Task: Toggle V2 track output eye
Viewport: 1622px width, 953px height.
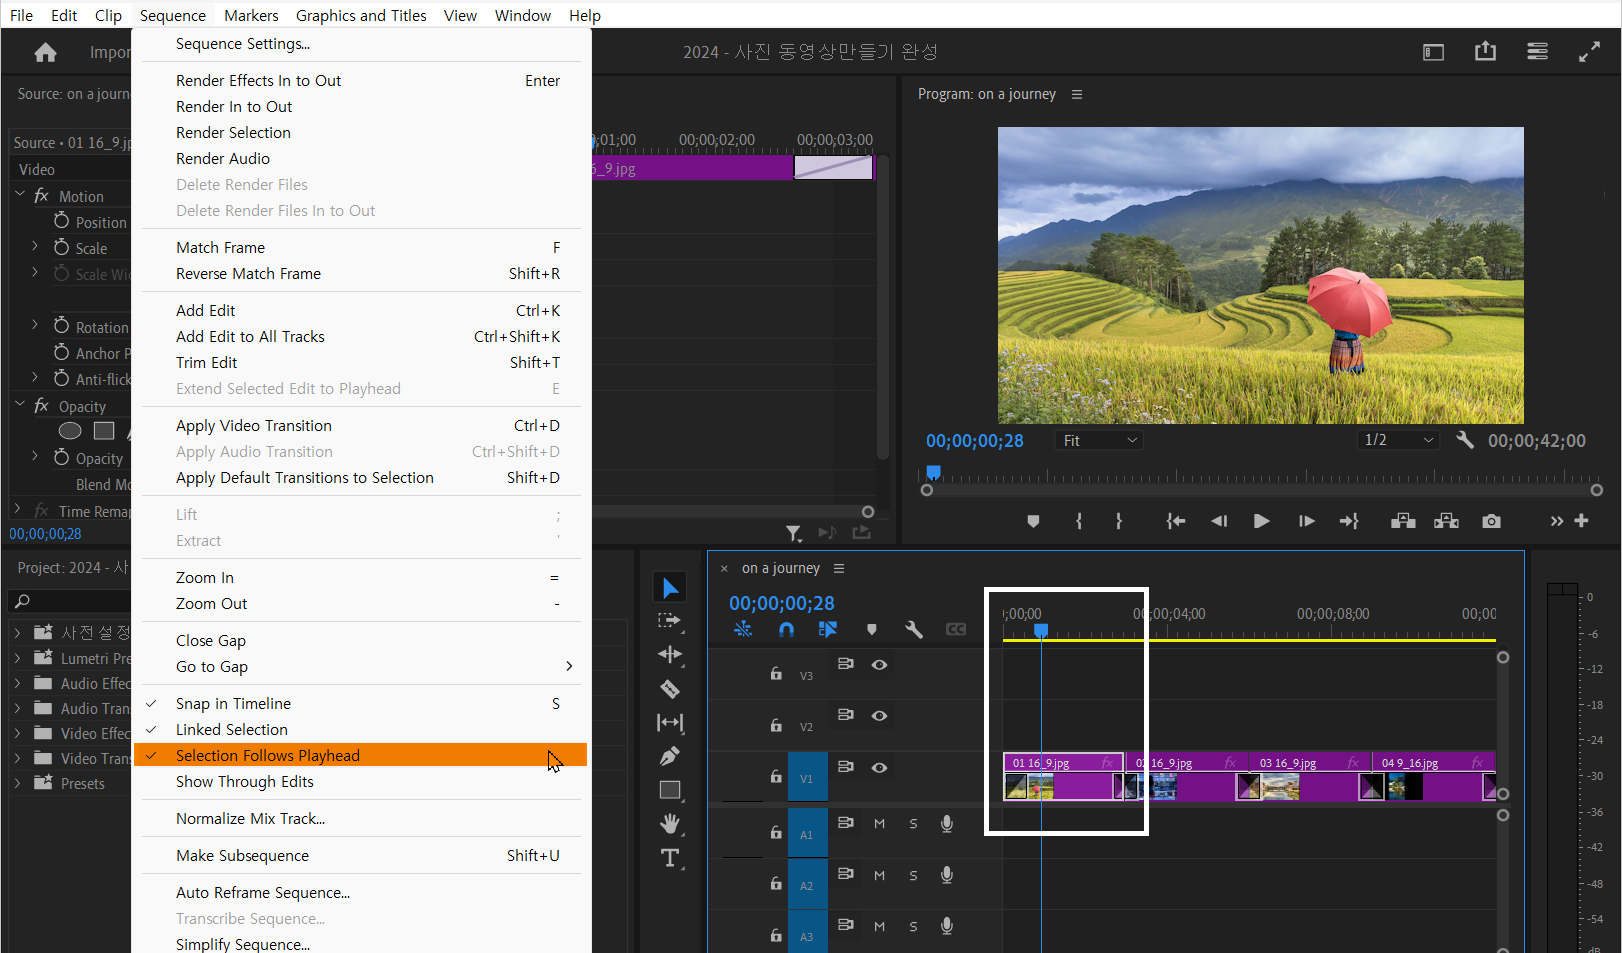Action: (879, 716)
